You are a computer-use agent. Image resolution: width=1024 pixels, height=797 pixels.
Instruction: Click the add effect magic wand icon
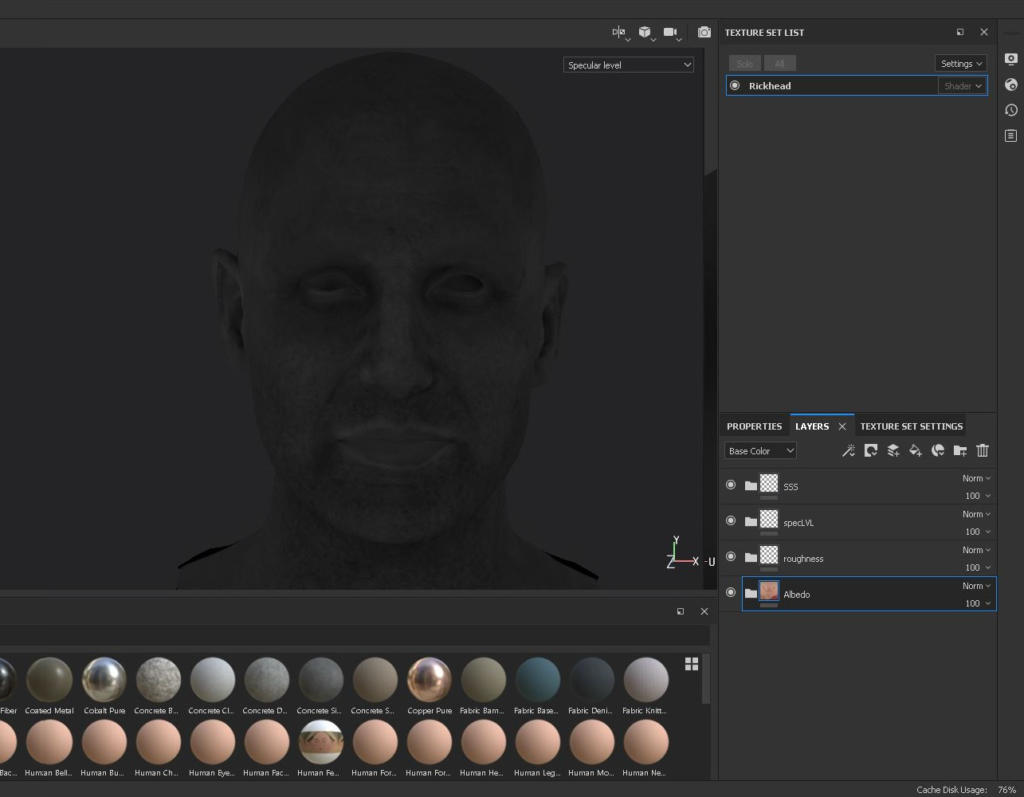pos(848,451)
